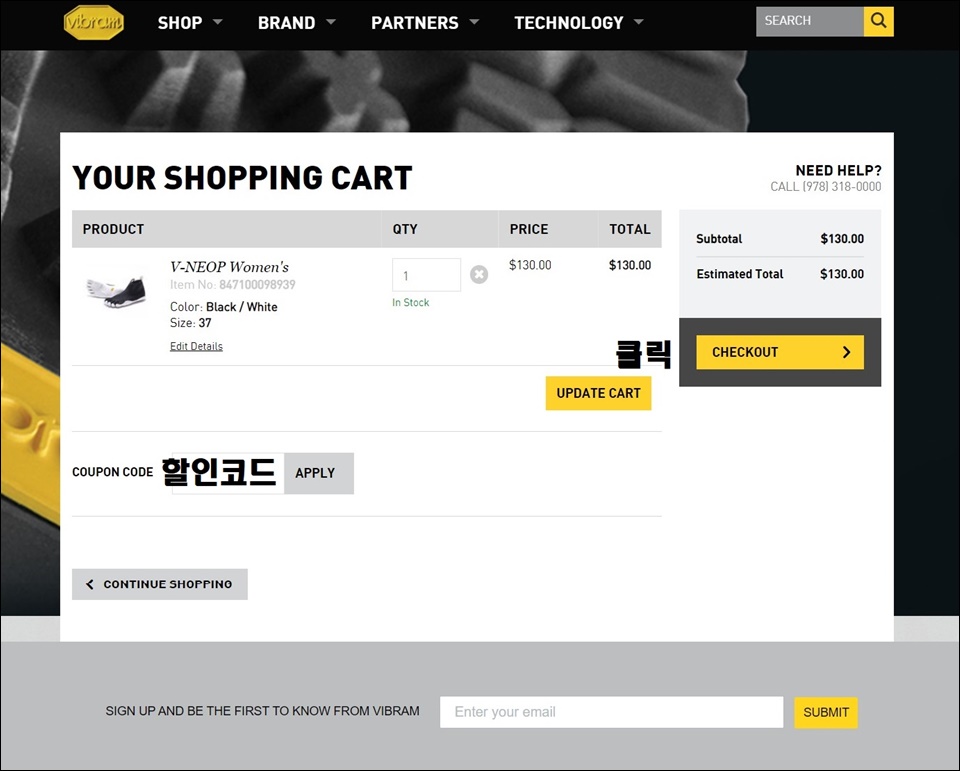This screenshot has width=960, height=771.
Task: Open the V-NEOP Women's product link
Action: pos(229,267)
